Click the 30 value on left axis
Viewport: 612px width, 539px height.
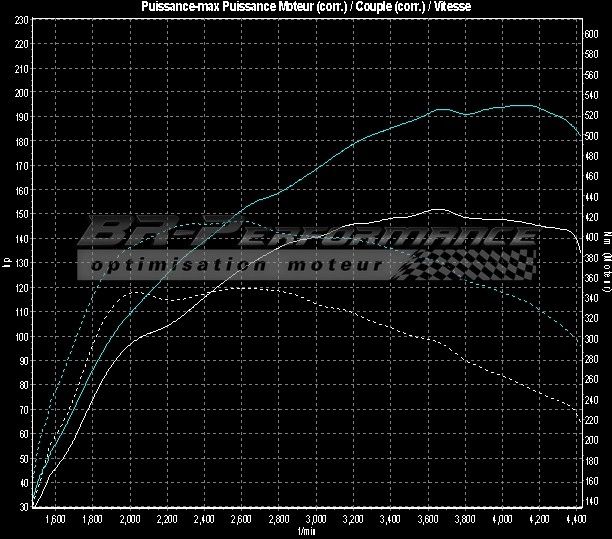[23, 507]
